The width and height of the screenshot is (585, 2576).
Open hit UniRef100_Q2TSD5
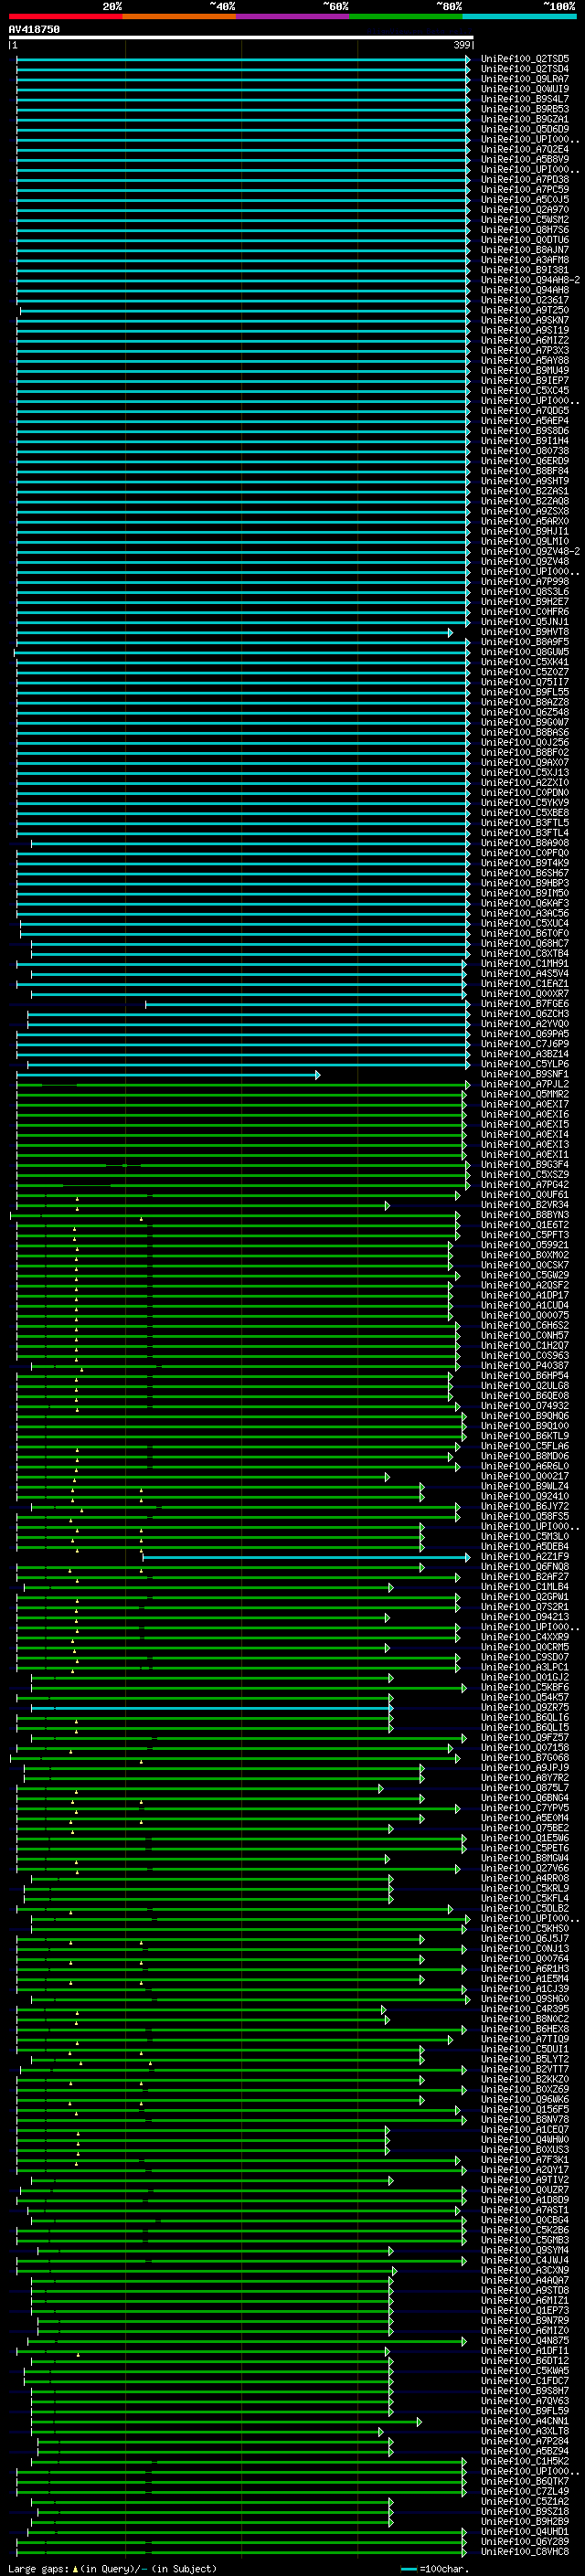click(524, 59)
